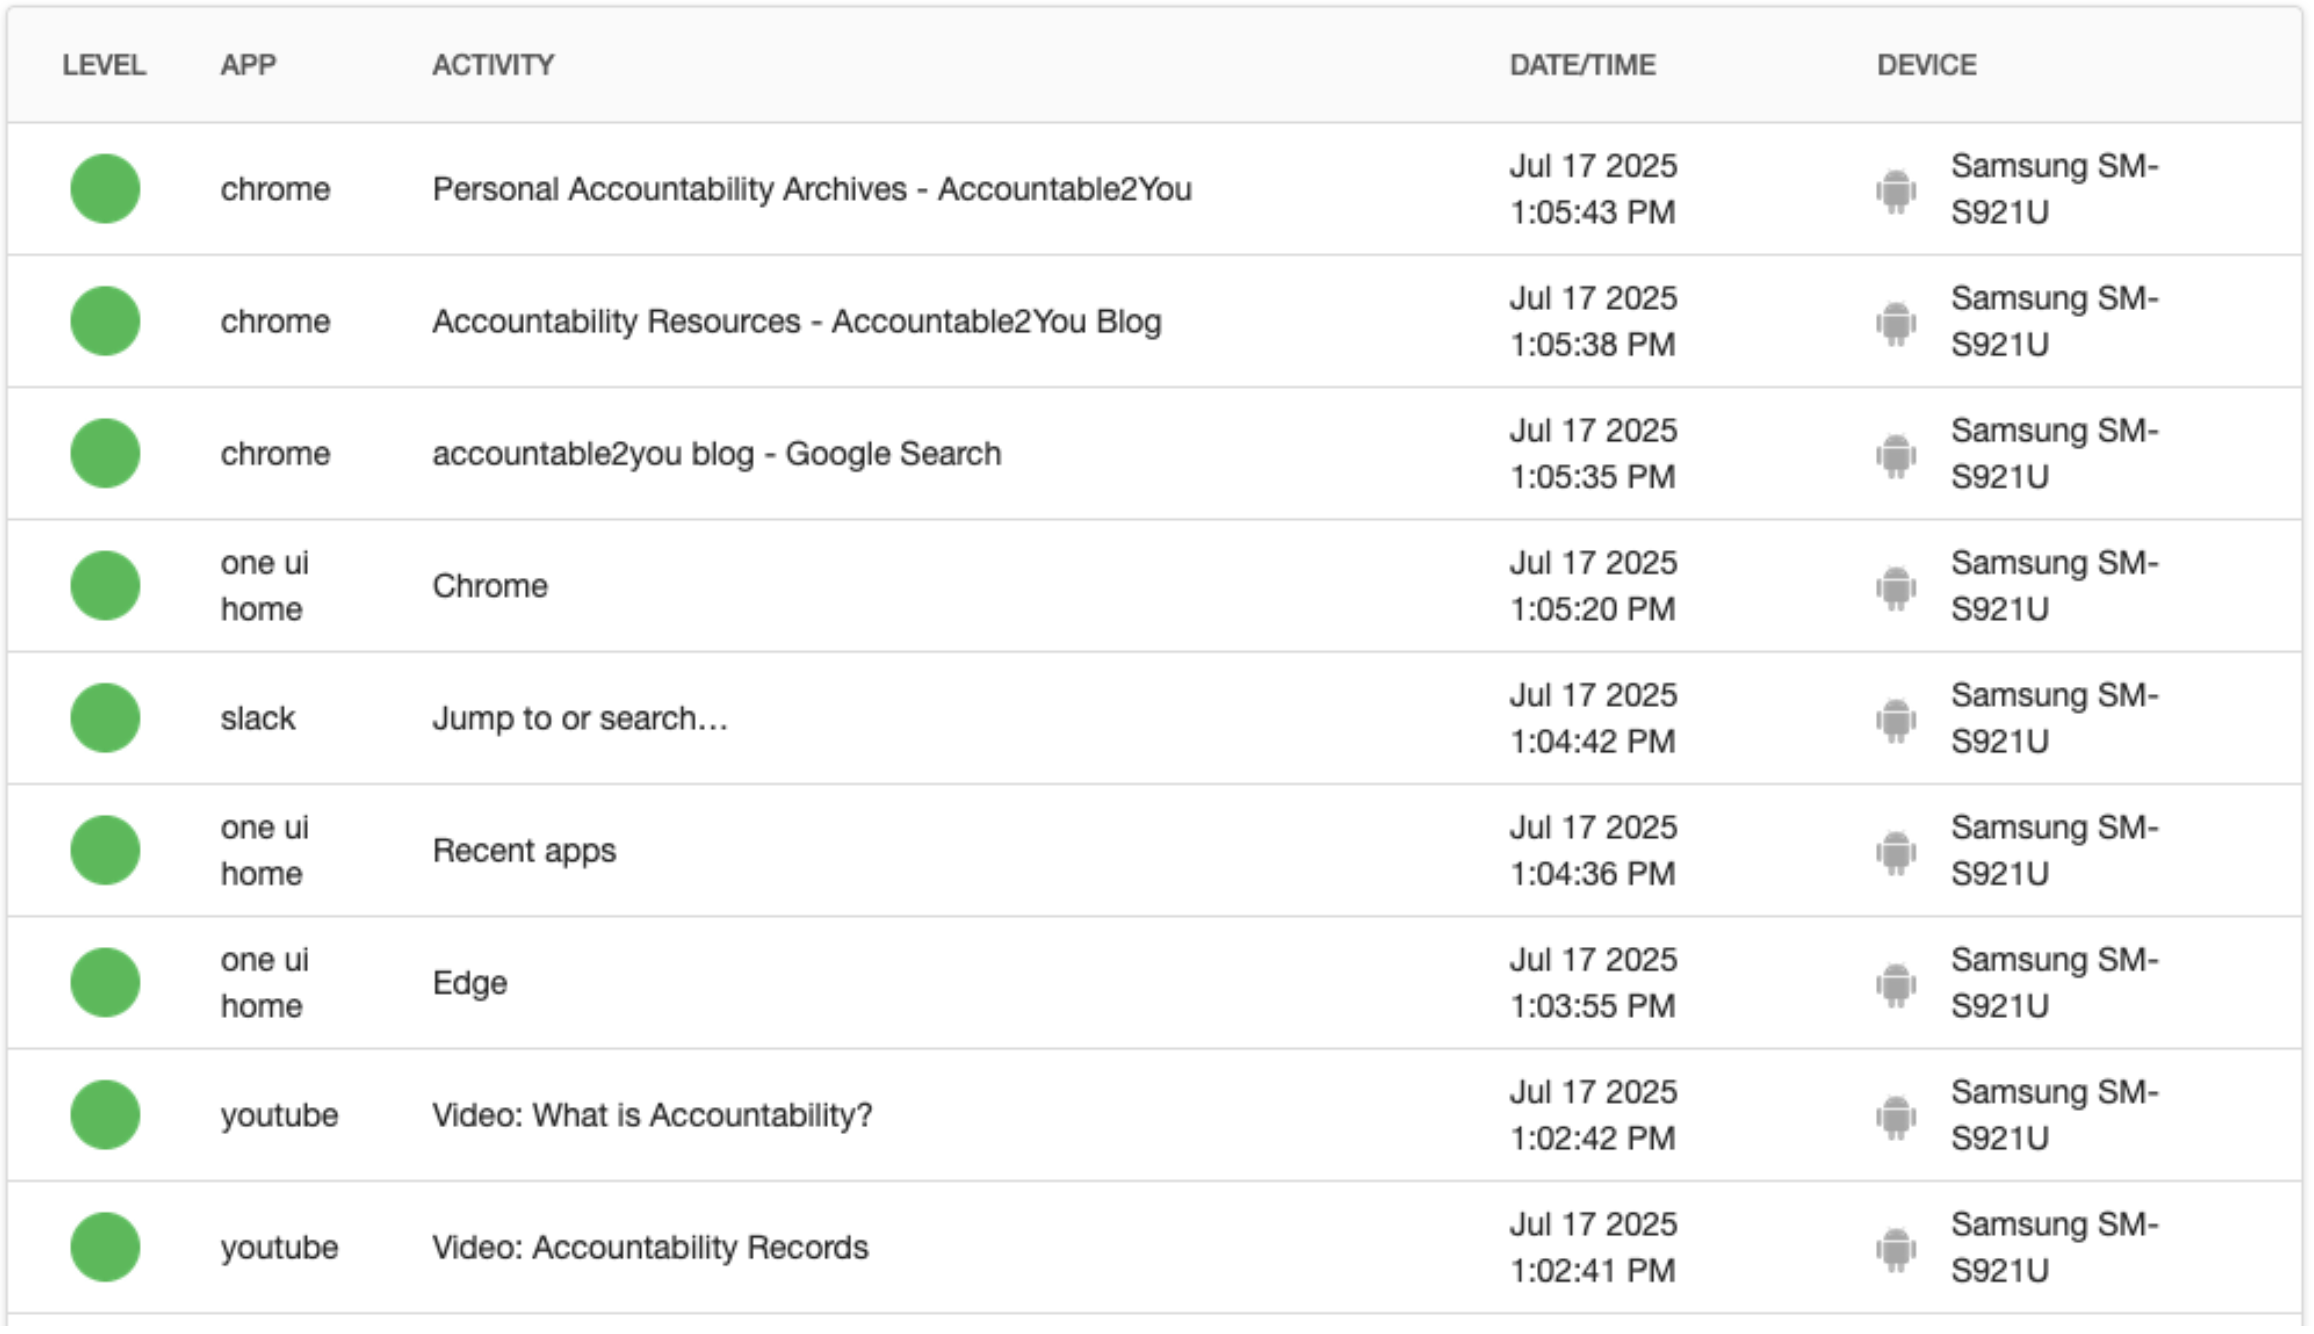This screenshot has height=1334, width=2314.
Task: Click the green level dot for Accountability Resources row
Action: (x=105, y=321)
